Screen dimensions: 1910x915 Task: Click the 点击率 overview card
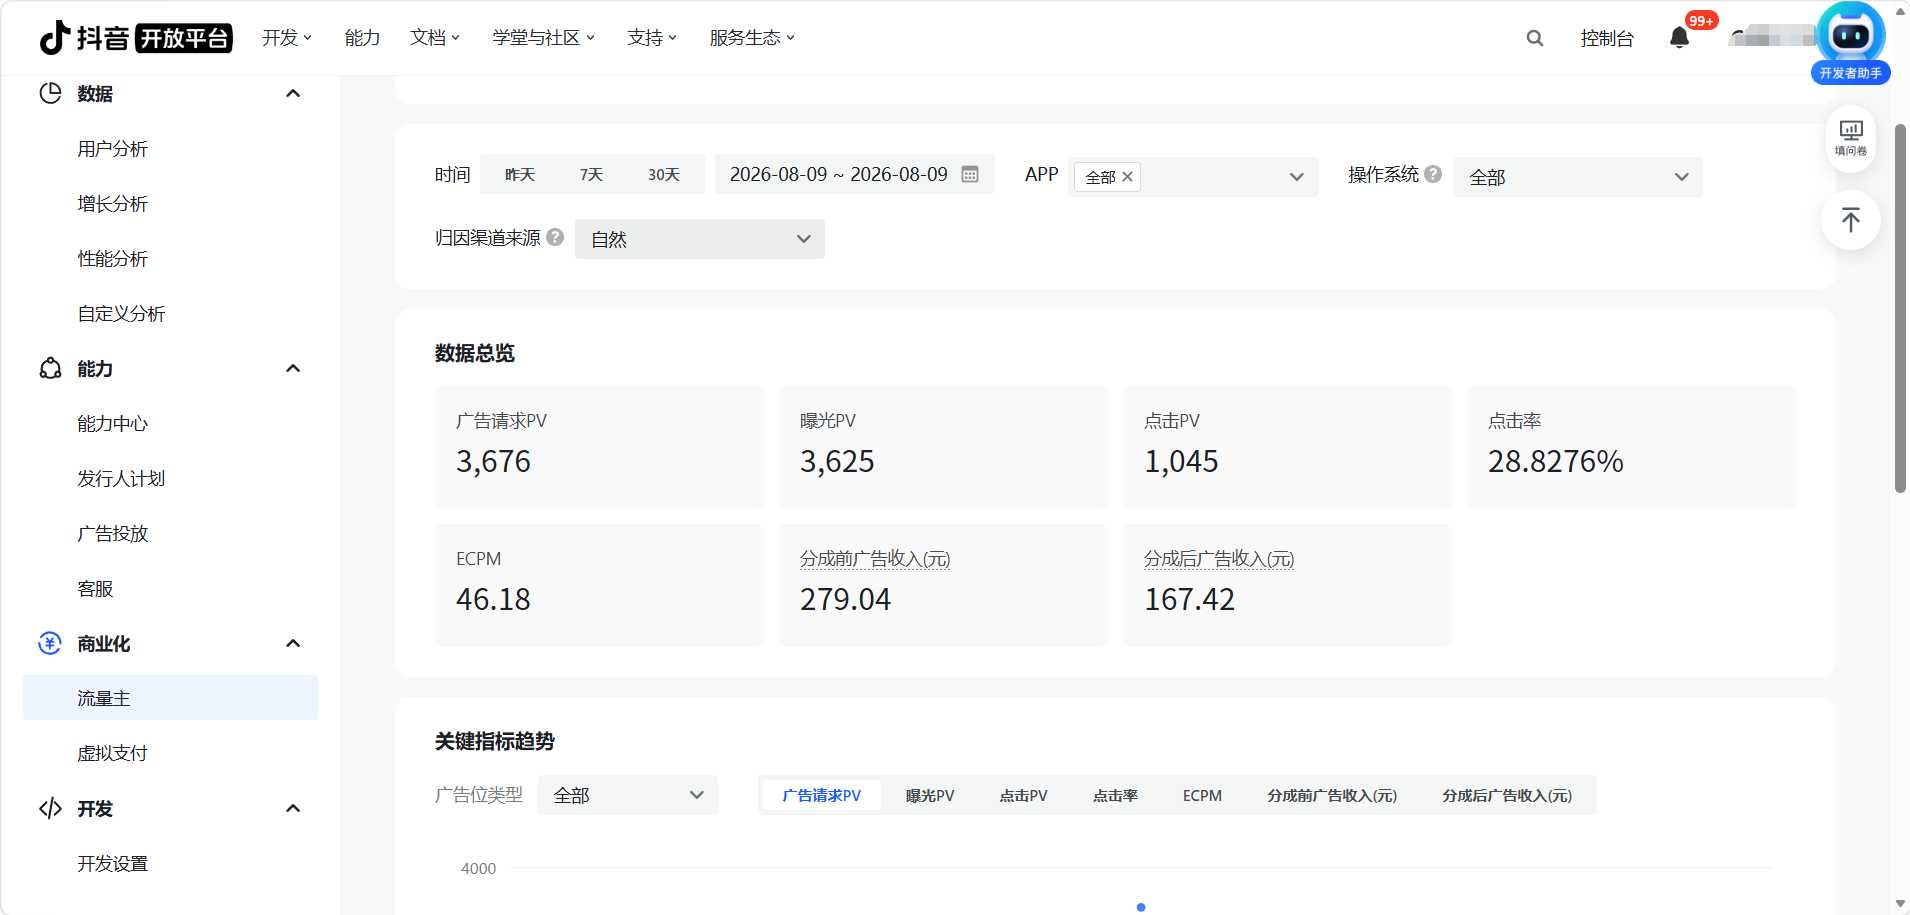click(x=1631, y=447)
